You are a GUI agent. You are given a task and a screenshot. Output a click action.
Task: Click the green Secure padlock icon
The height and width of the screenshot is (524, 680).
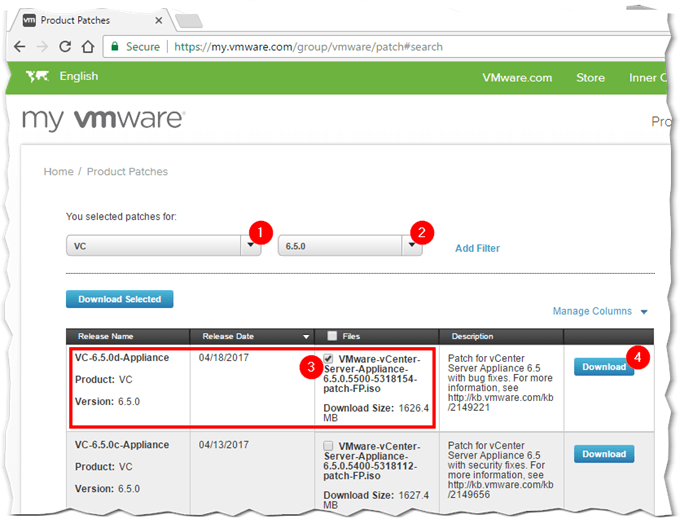click(x=115, y=46)
